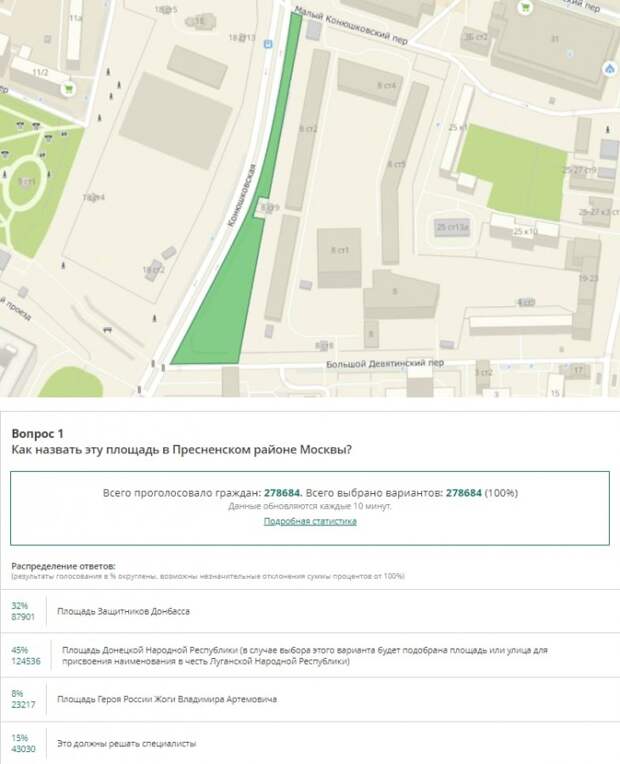Click the blue transit stop icon on Конюшковская
The width and height of the screenshot is (620, 764).
pyautogui.click(x=268, y=44)
